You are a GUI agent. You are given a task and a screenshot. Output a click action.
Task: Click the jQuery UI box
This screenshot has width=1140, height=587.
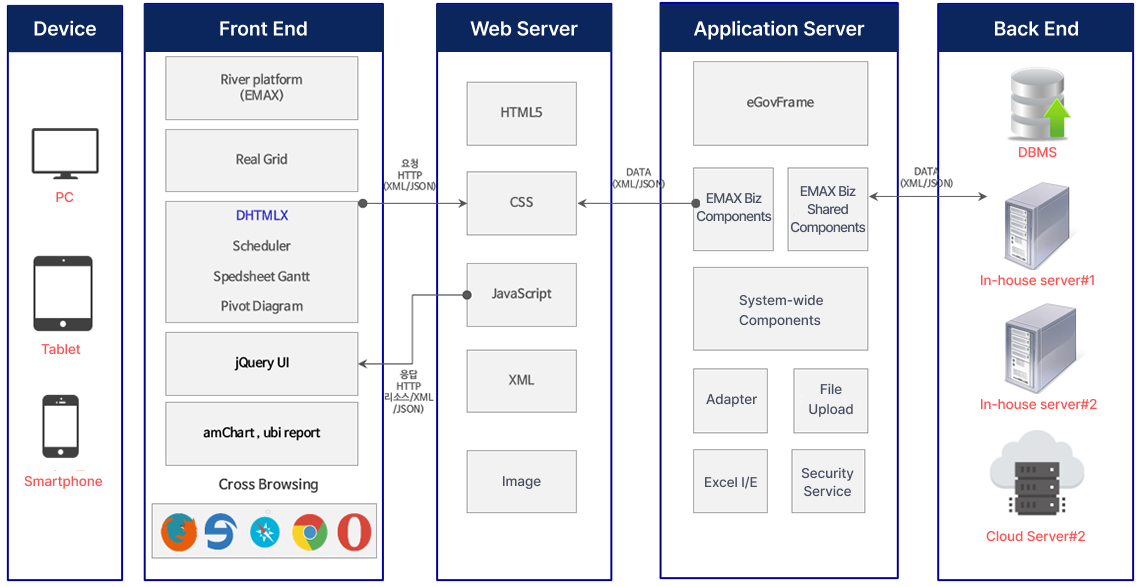point(262,364)
